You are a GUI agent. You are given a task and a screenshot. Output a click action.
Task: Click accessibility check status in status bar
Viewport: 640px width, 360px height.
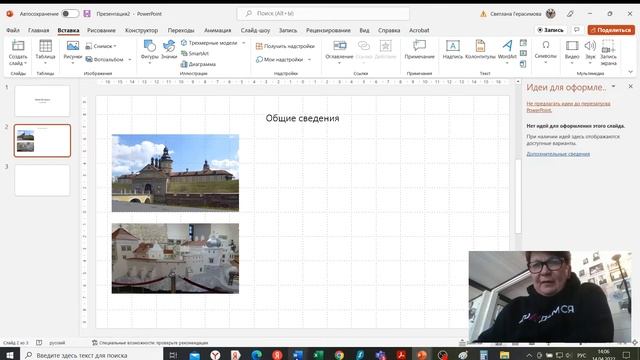pos(150,343)
